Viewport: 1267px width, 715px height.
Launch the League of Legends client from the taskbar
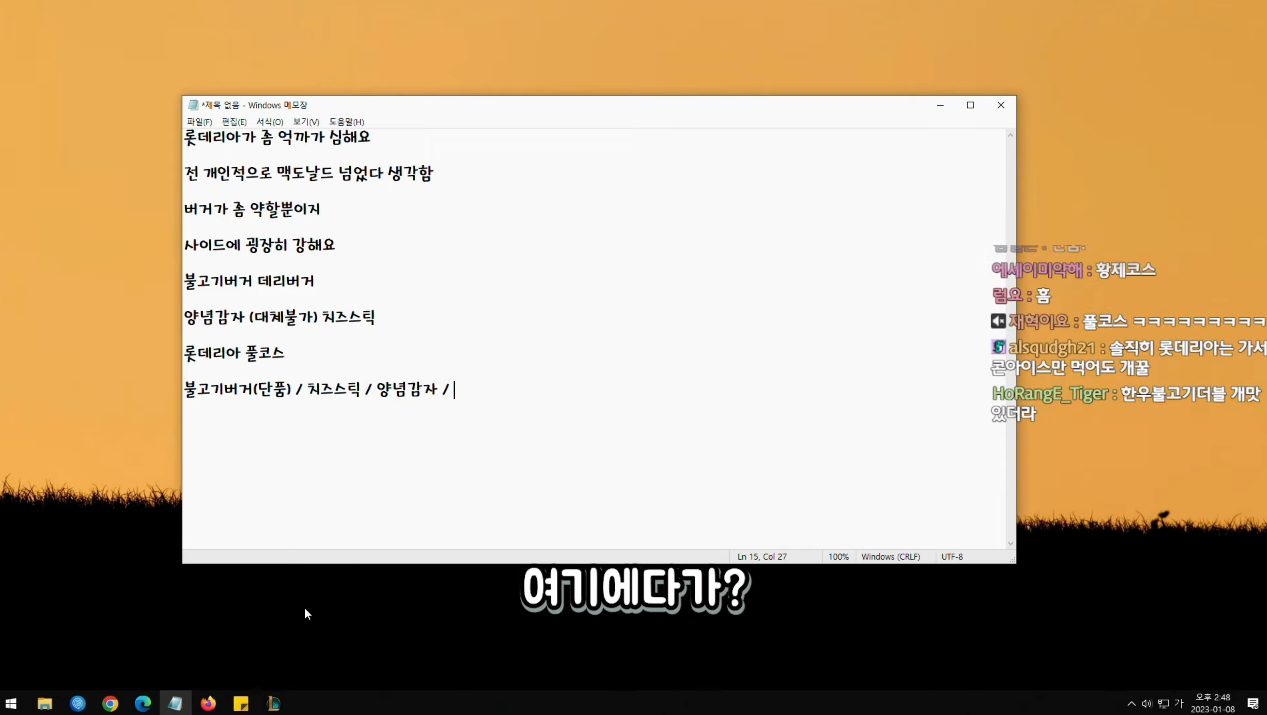point(273,703)
